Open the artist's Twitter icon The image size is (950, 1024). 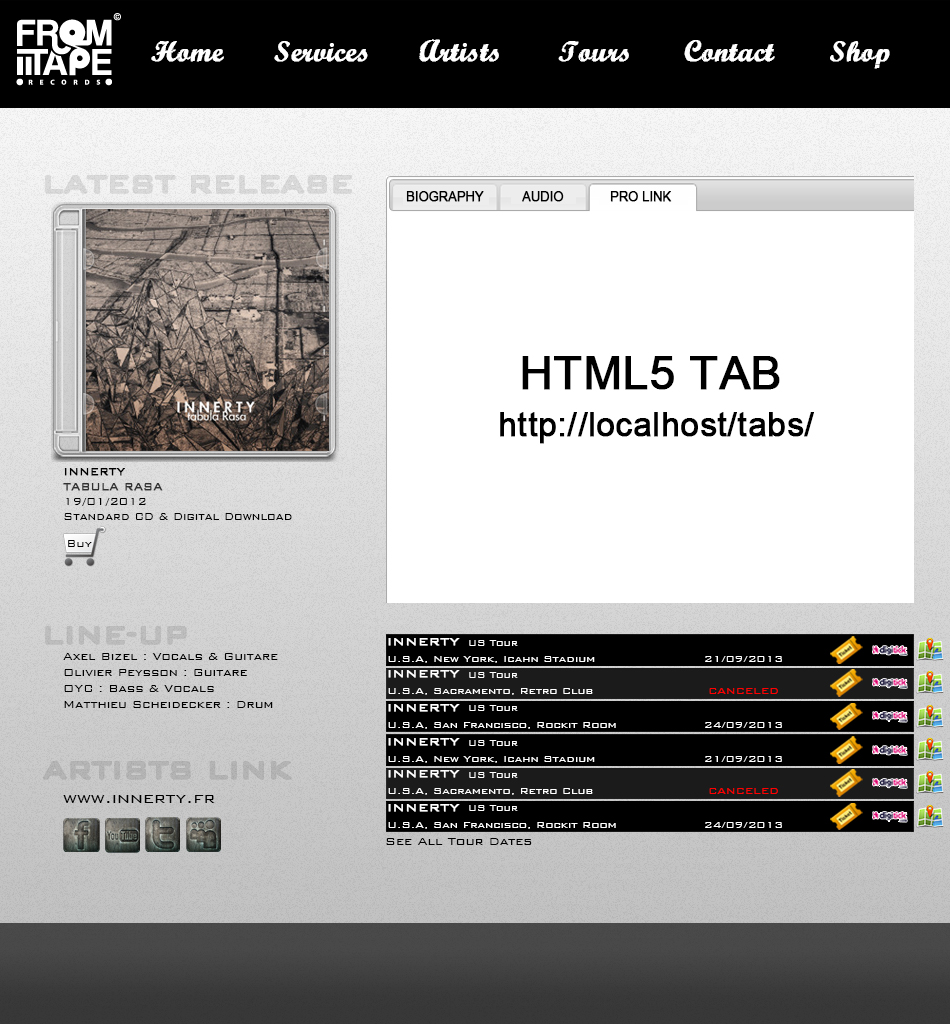[163, 834]
